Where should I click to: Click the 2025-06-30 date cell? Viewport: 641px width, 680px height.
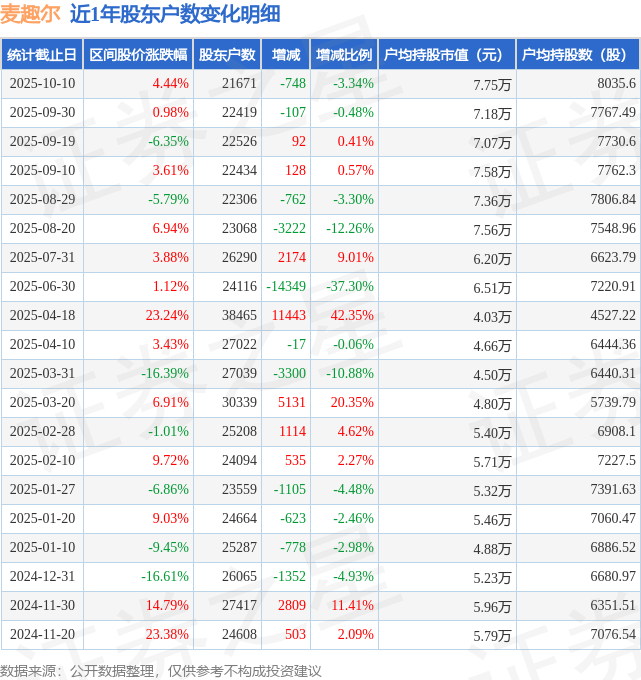click(42, 287)
